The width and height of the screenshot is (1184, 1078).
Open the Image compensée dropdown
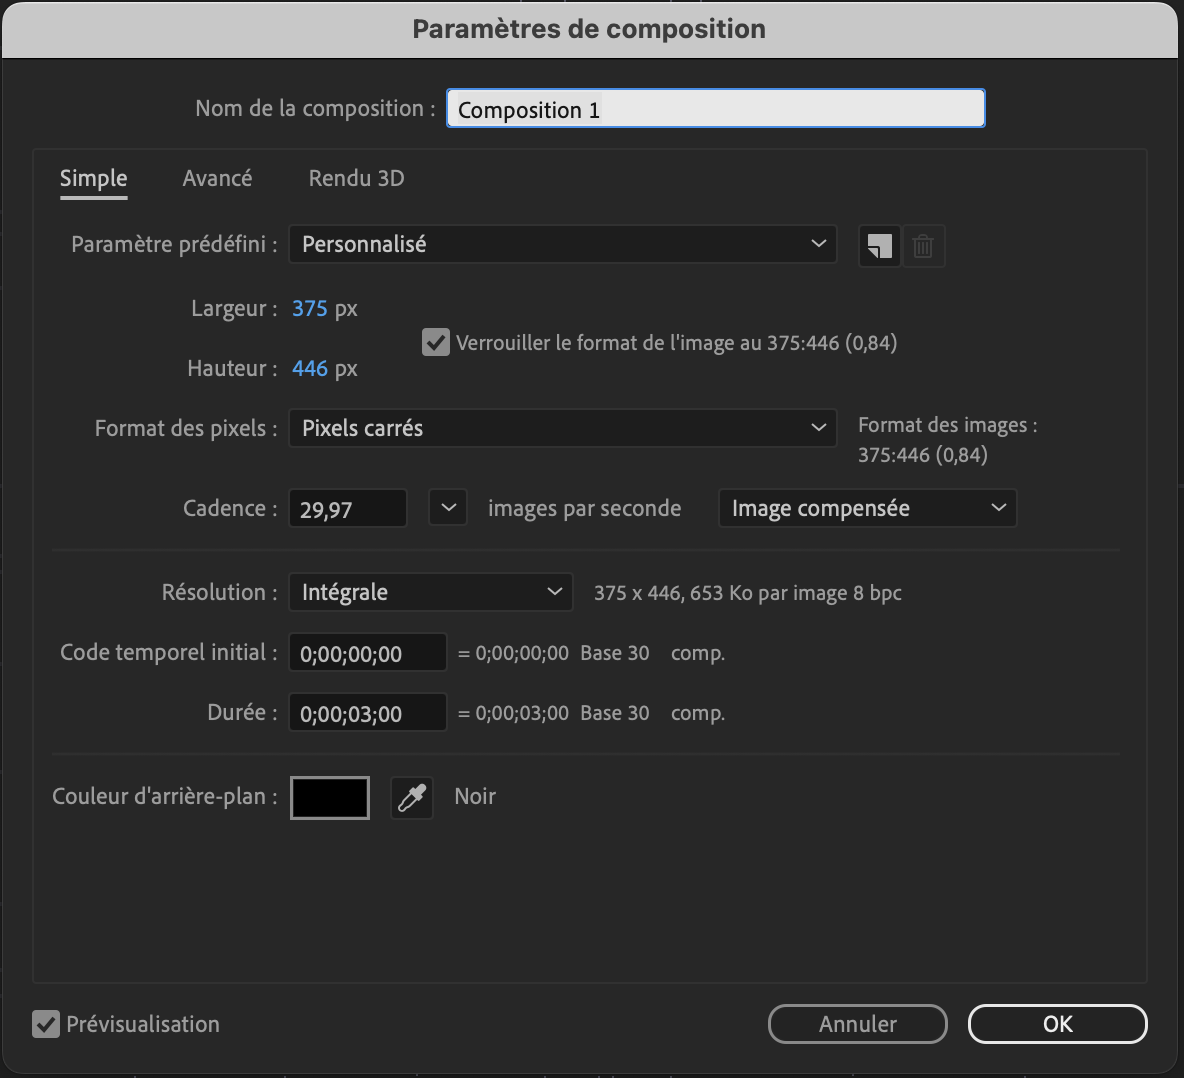point(868,508)
